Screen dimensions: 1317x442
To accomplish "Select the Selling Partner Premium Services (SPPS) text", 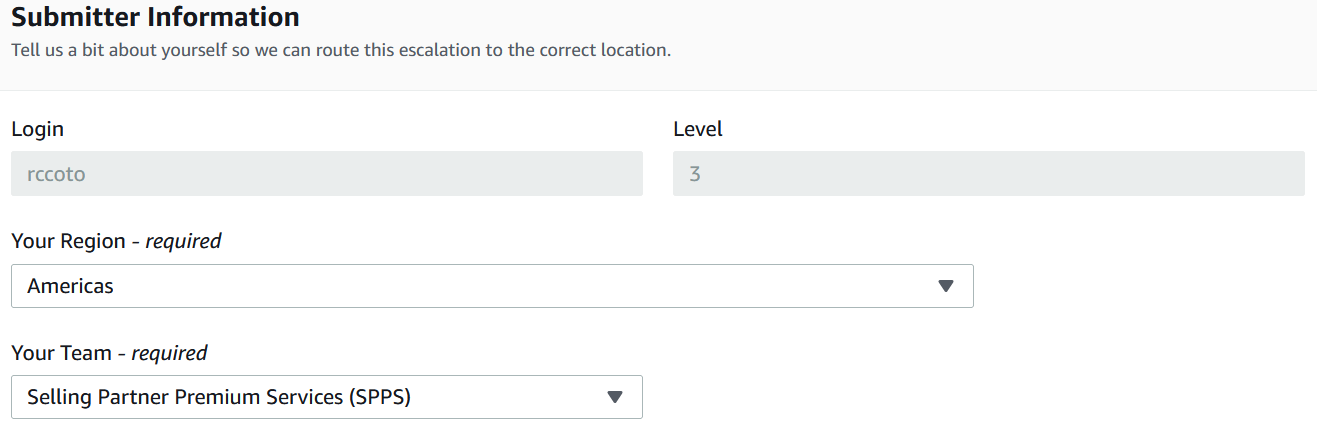I will coord(219,397).
